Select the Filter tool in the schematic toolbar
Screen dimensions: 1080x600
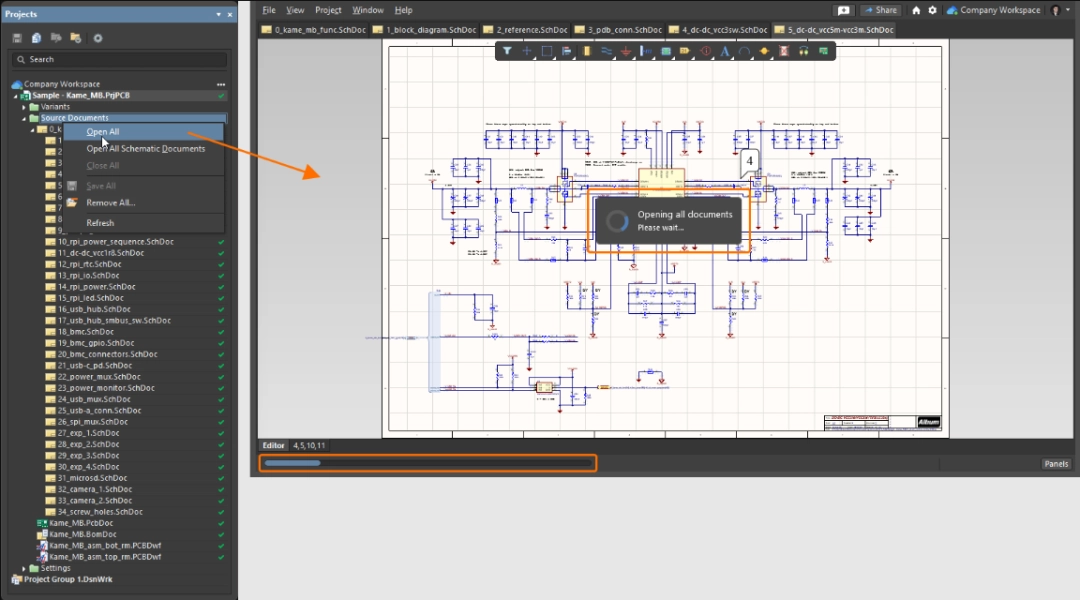506,50
